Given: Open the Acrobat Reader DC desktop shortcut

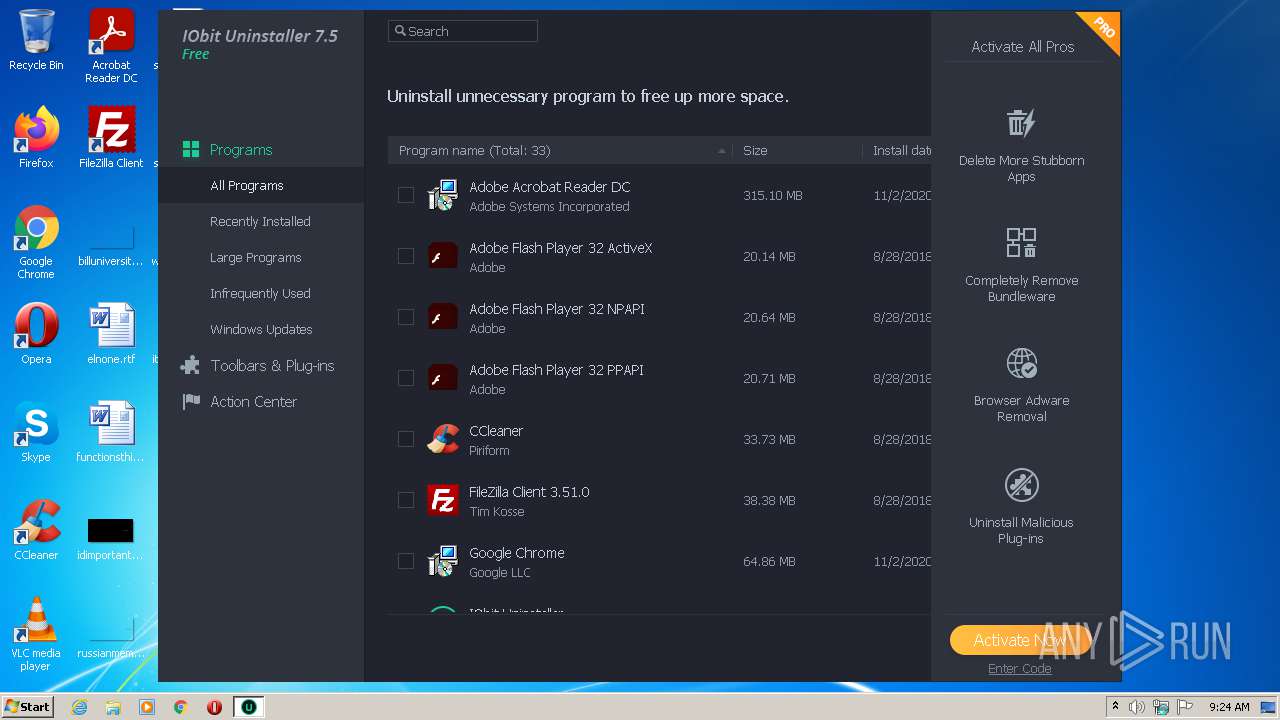Looking at the screenshot, I should pyautogui.click(x=111, y=46).
